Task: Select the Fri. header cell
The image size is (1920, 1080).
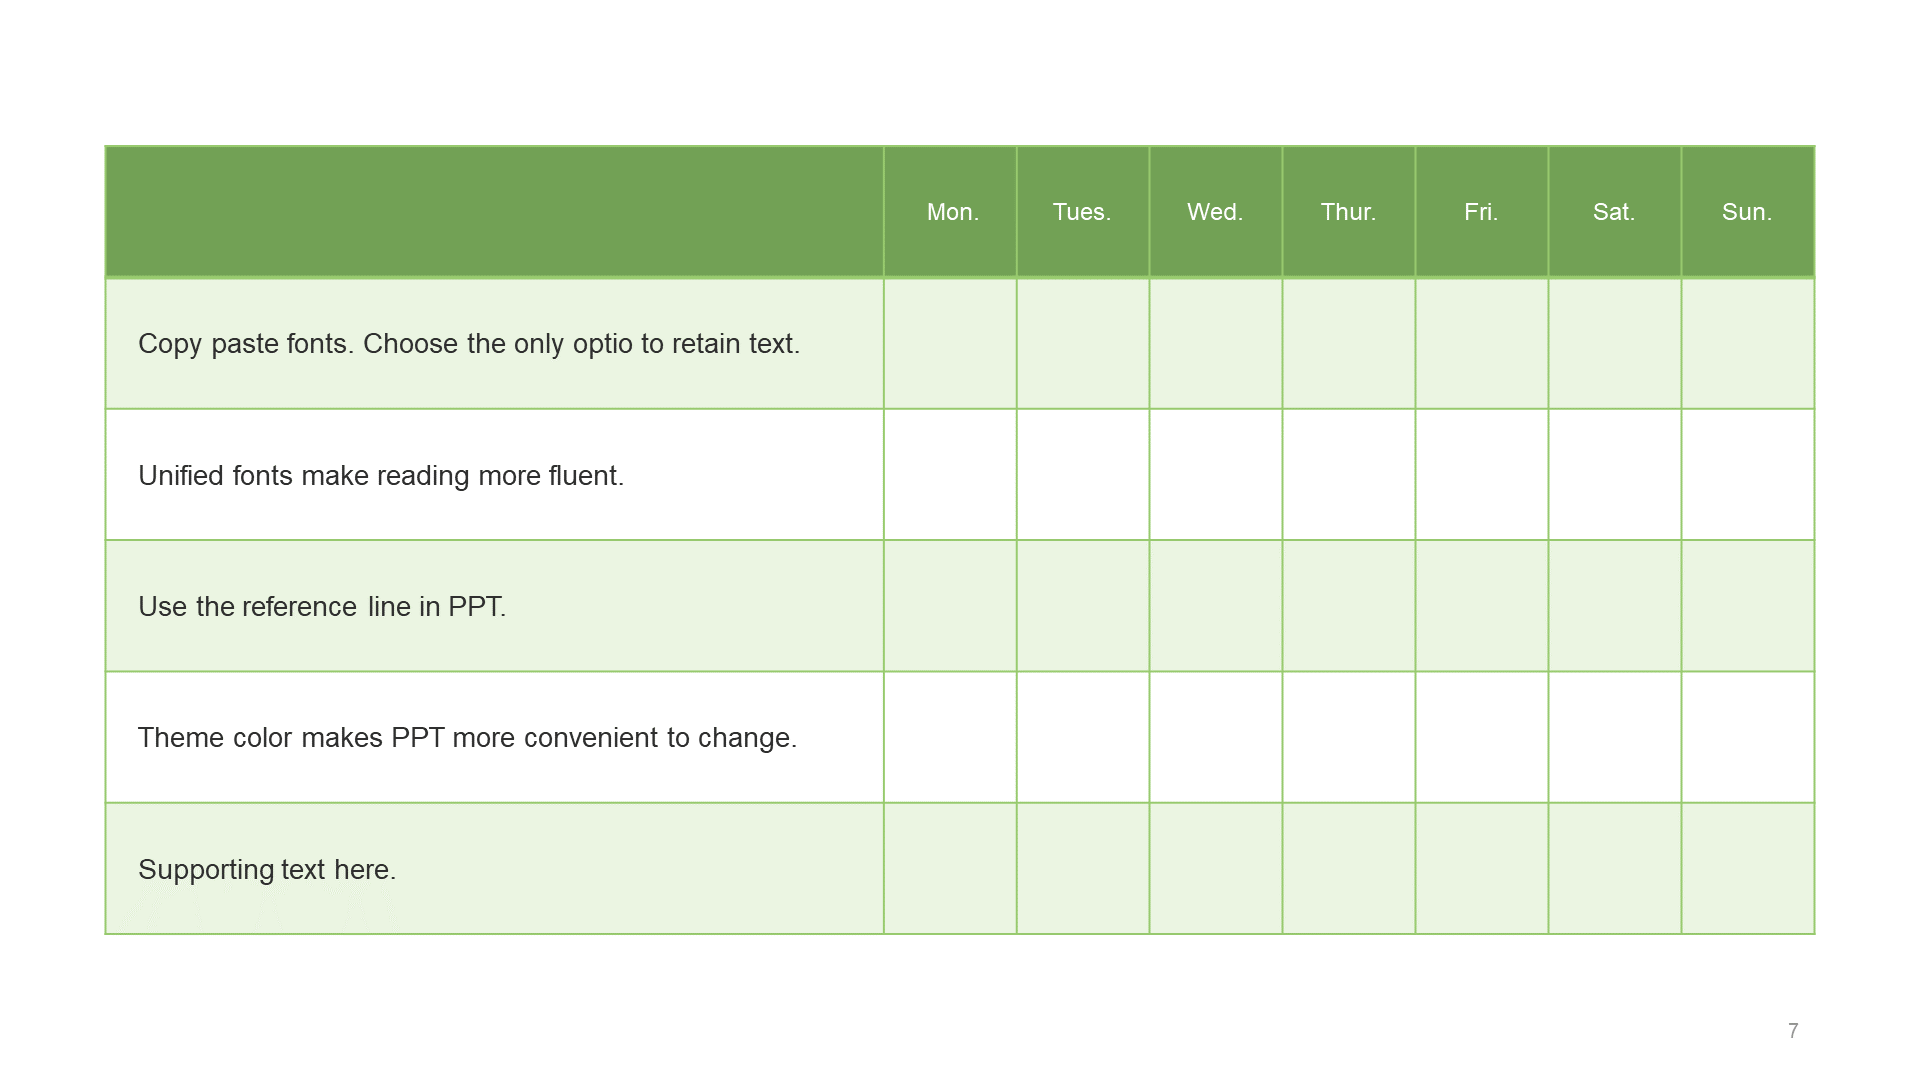Action: click(1482, 212)
